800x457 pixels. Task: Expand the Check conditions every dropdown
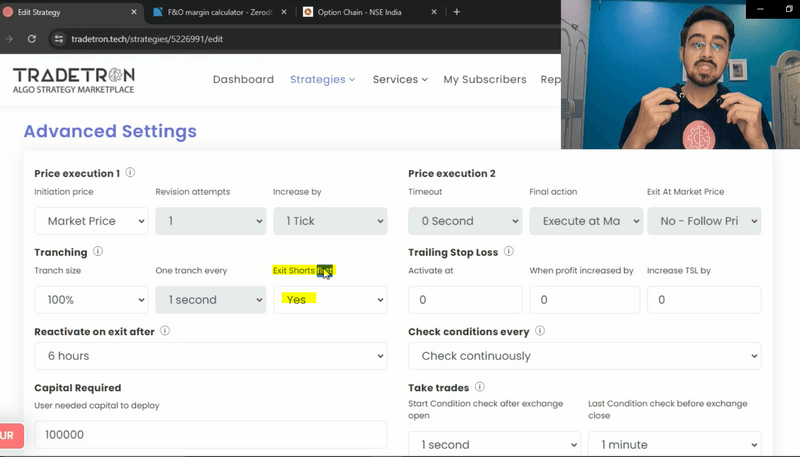point(584,356)
